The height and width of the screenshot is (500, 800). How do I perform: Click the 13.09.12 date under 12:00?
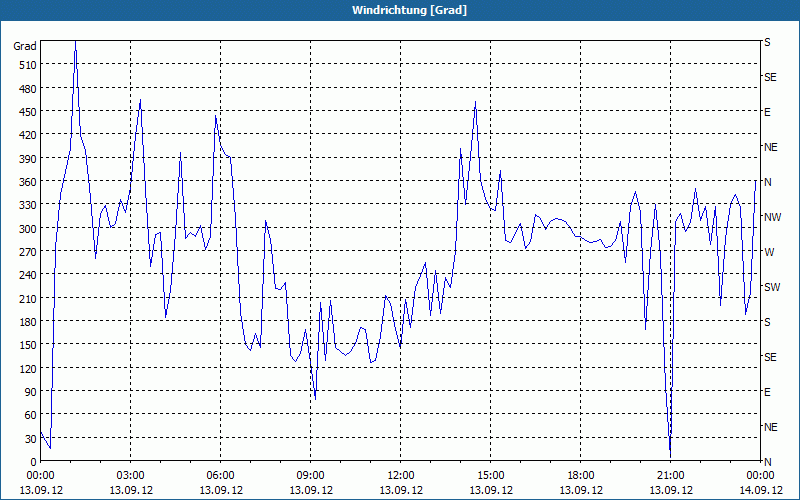coord(401,490)
